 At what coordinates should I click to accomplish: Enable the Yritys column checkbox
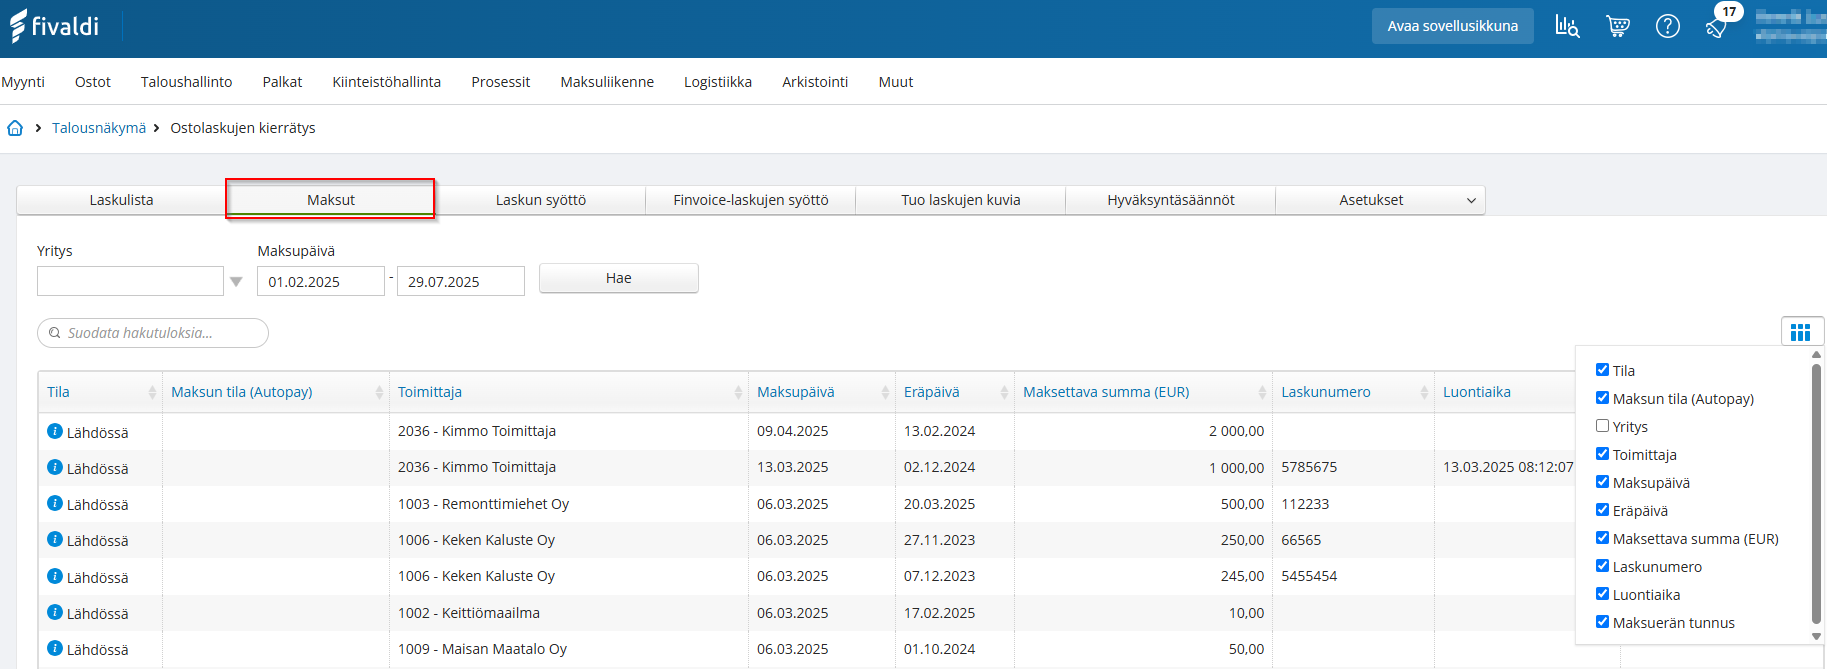1602,426
